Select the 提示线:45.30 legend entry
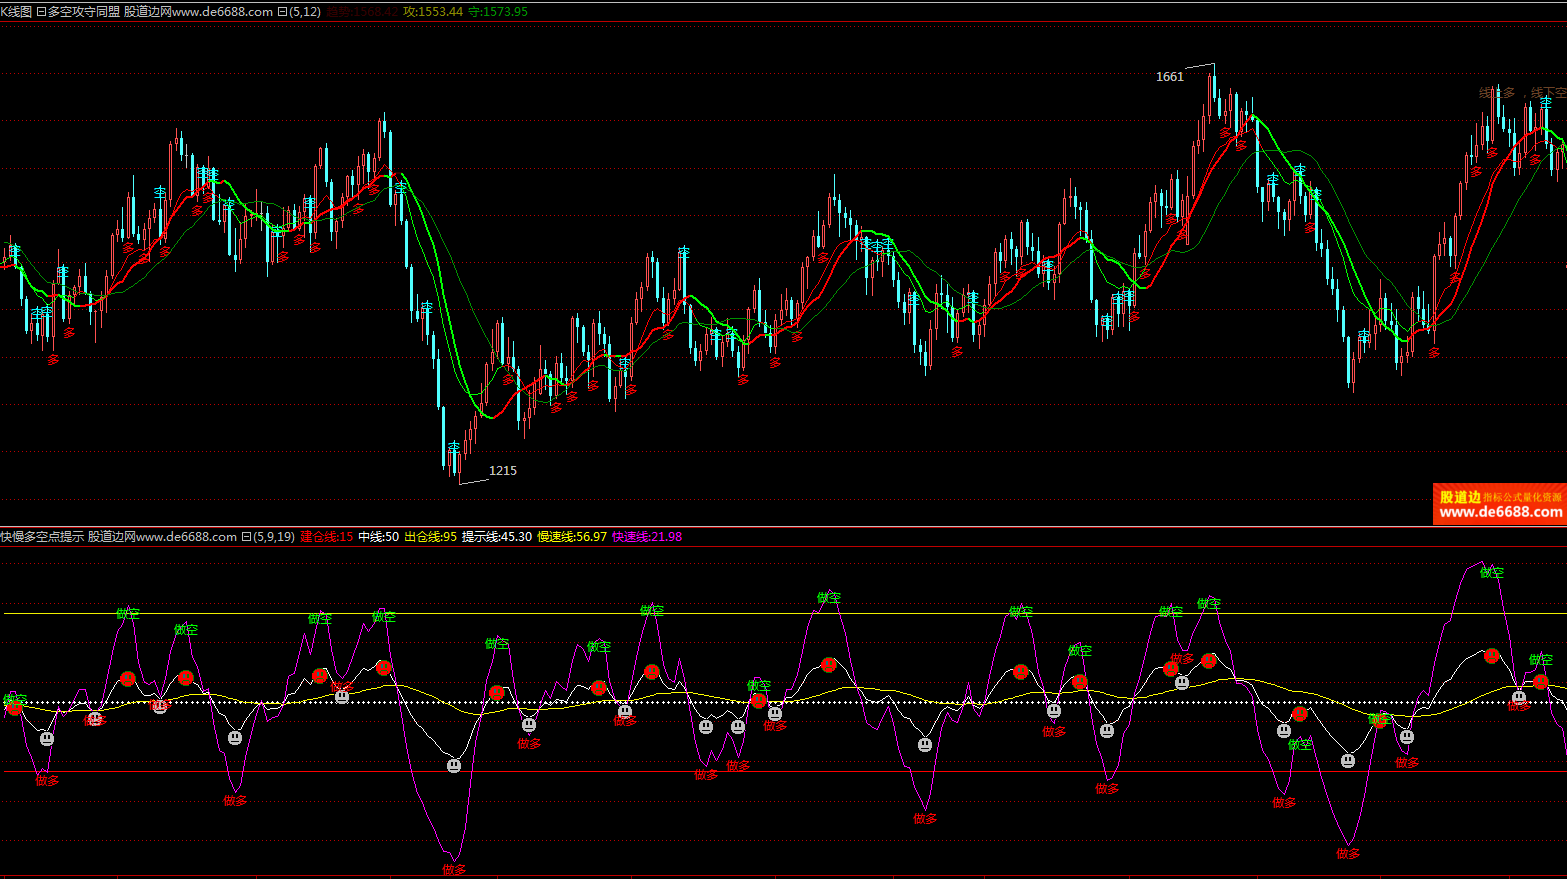 click(496, 537)
